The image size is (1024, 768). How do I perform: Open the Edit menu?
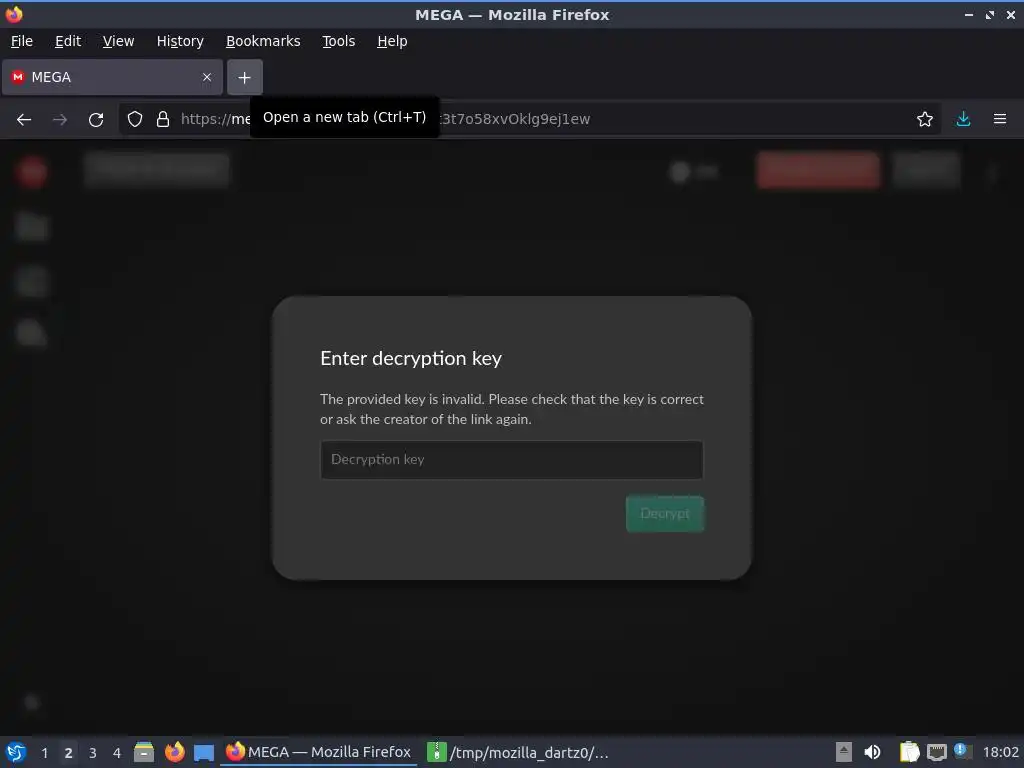point(68,41)
